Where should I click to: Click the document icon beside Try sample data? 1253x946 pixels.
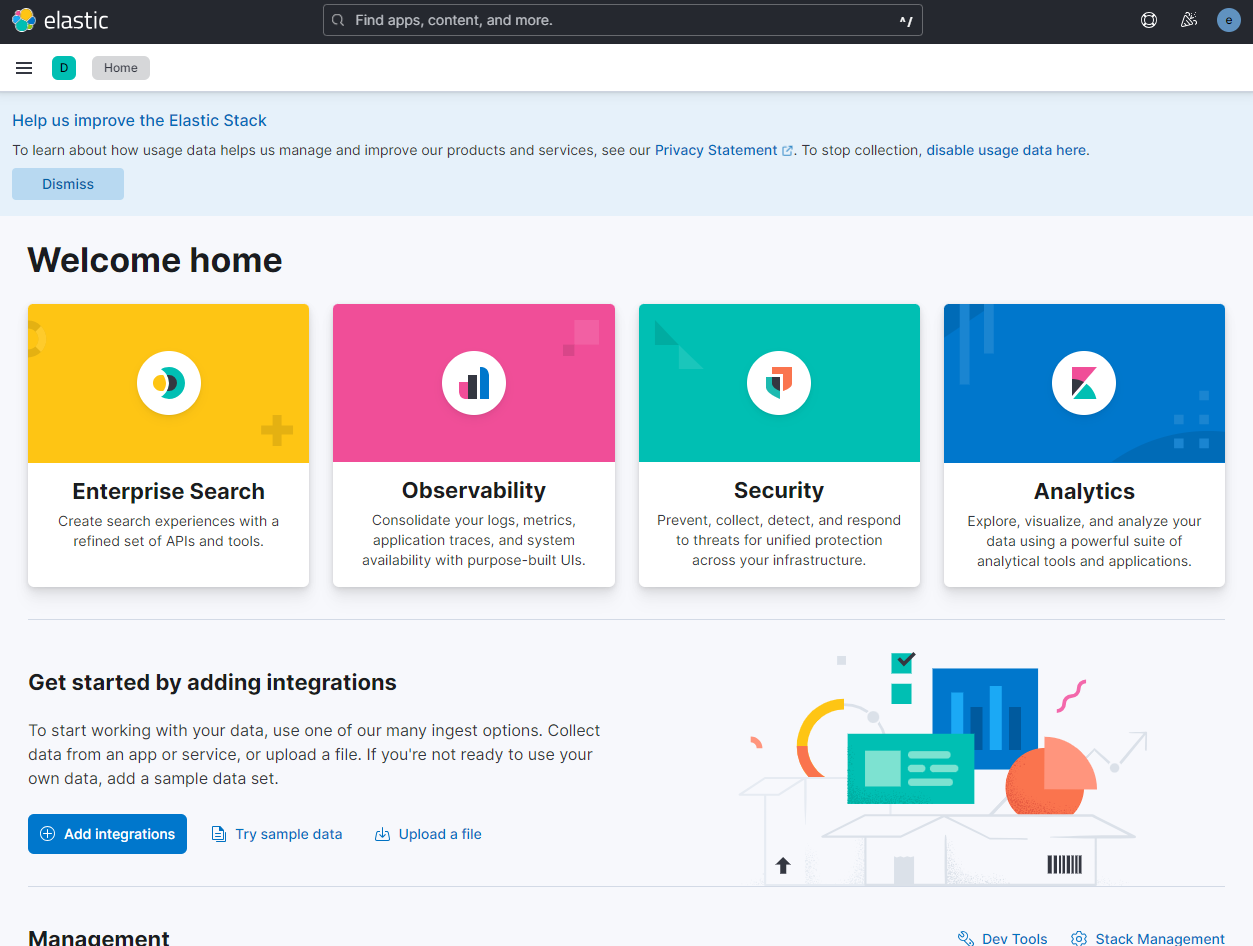click(x=219, y=834)
